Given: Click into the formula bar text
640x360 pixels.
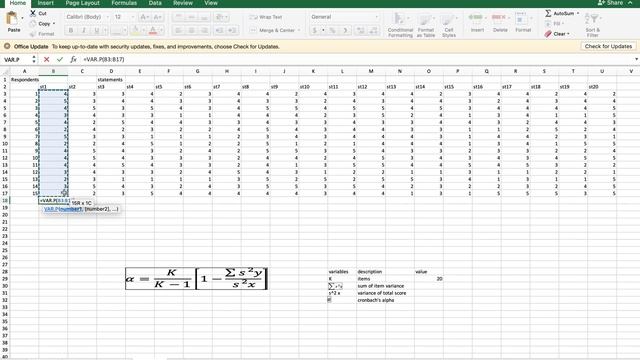Looking at the screenshot, I should (x=104, y=60).
